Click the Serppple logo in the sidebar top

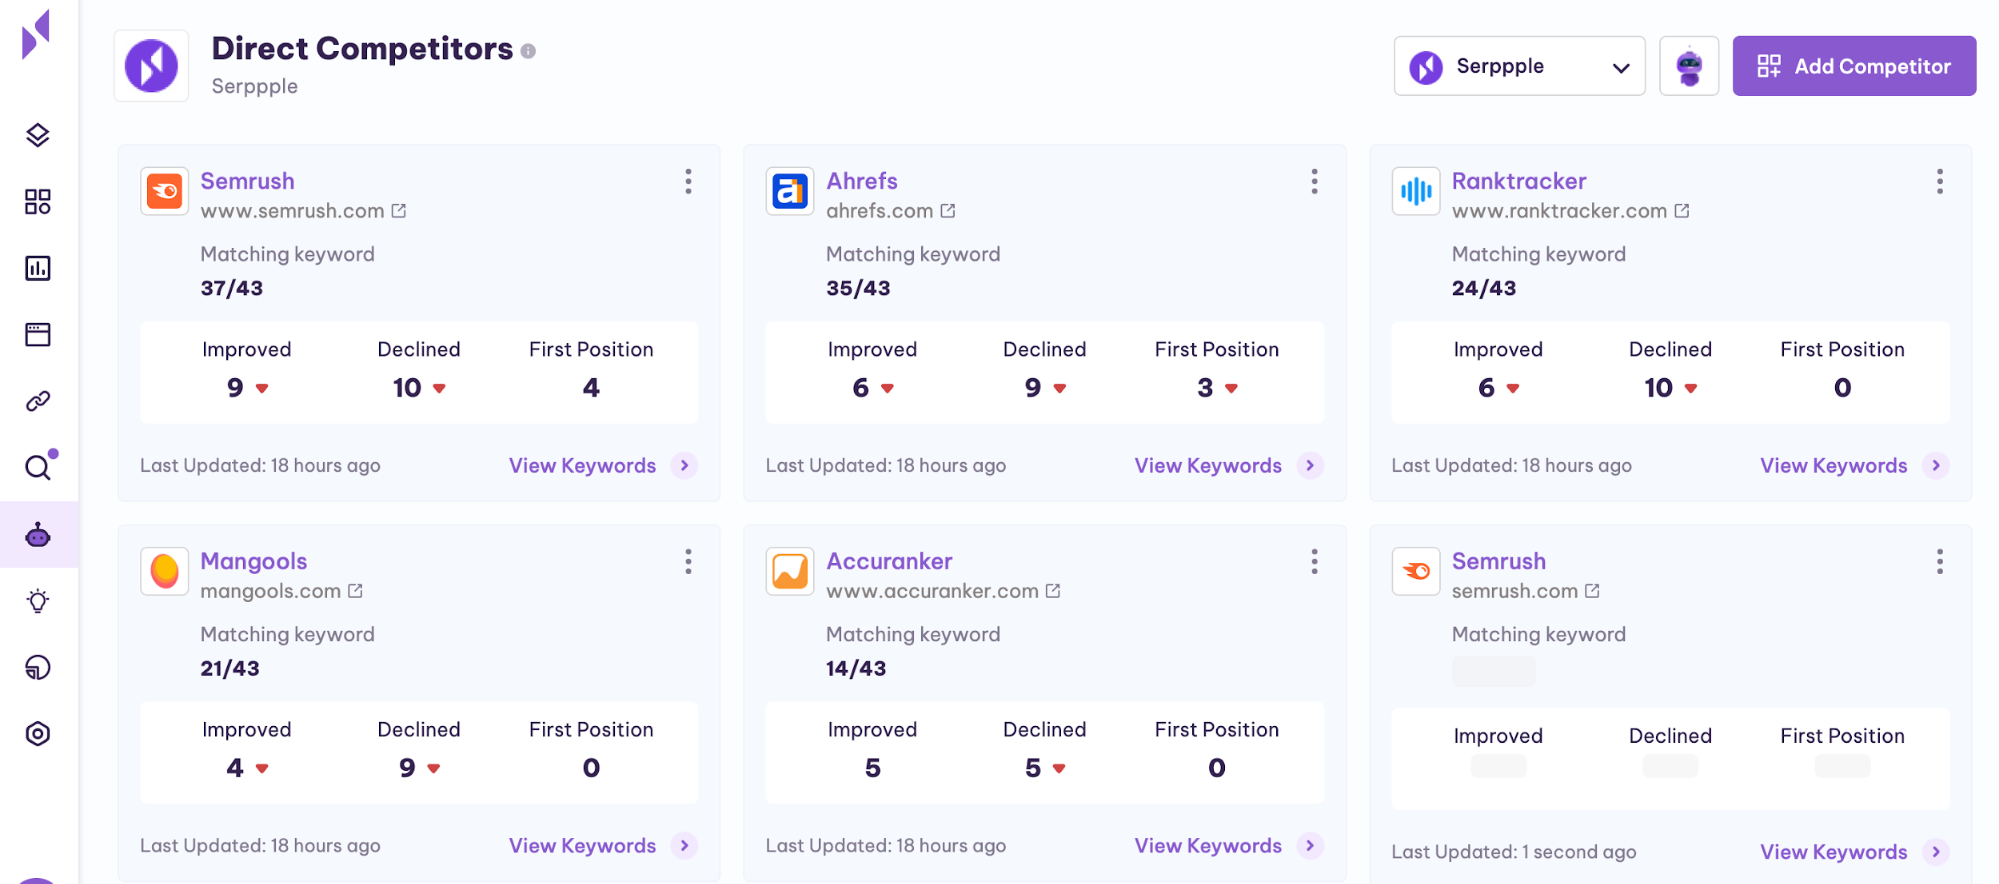tap(36, 35)
